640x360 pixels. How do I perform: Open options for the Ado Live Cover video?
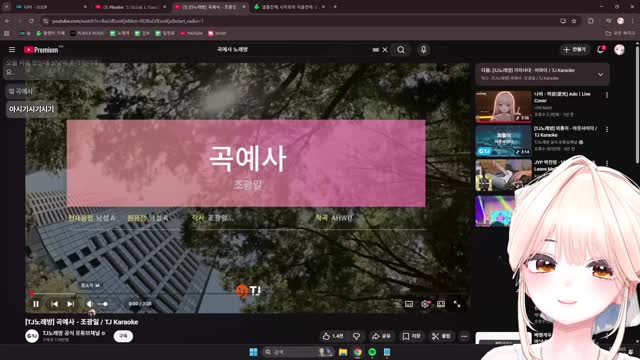coord(607,95)
